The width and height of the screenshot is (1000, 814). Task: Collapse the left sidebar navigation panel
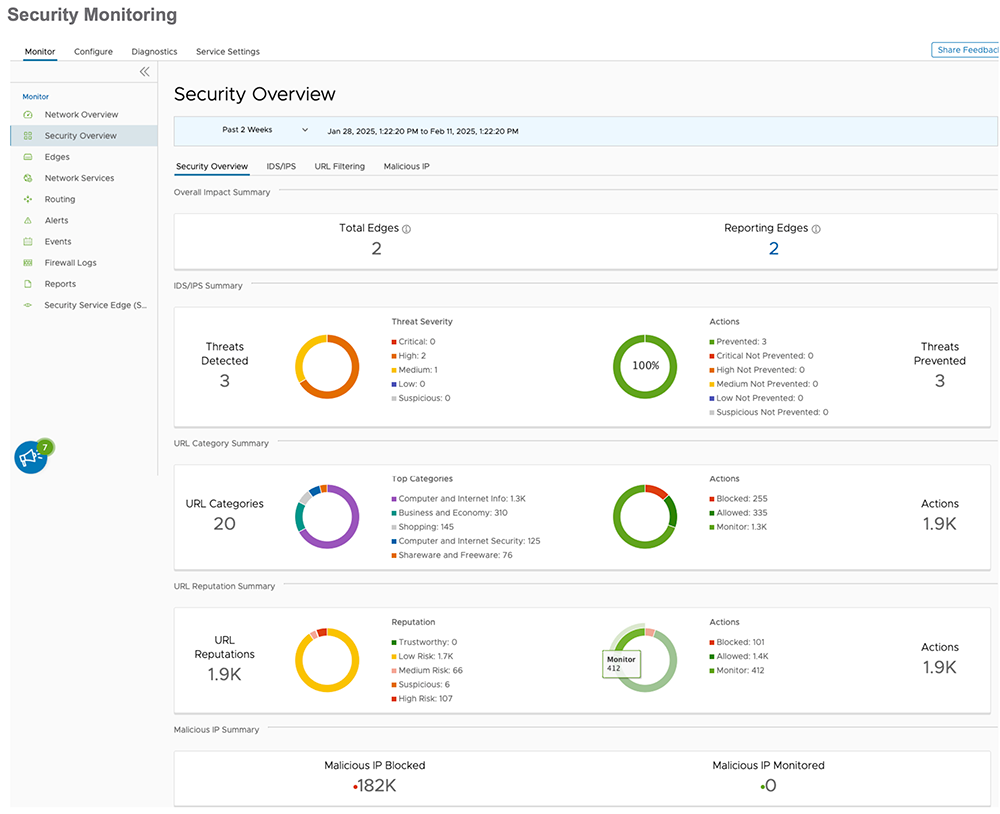144,72
